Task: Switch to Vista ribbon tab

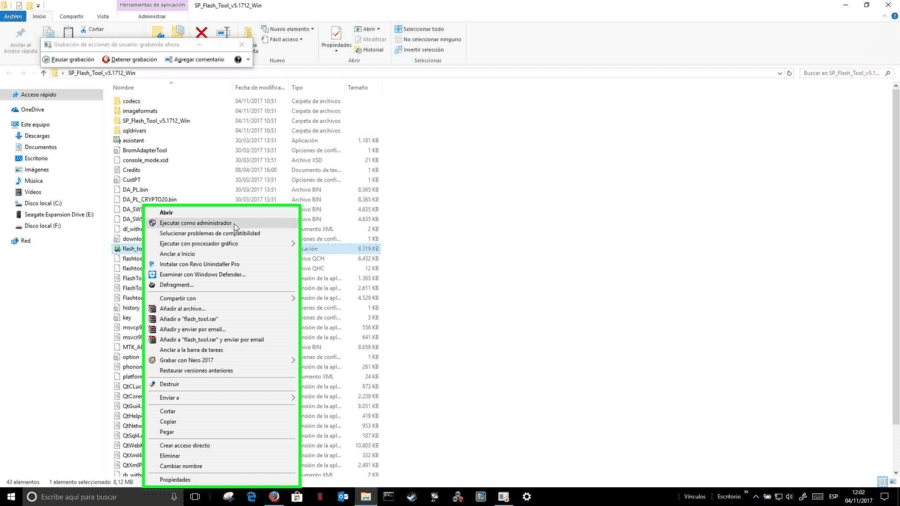Action: coord(103,17)
